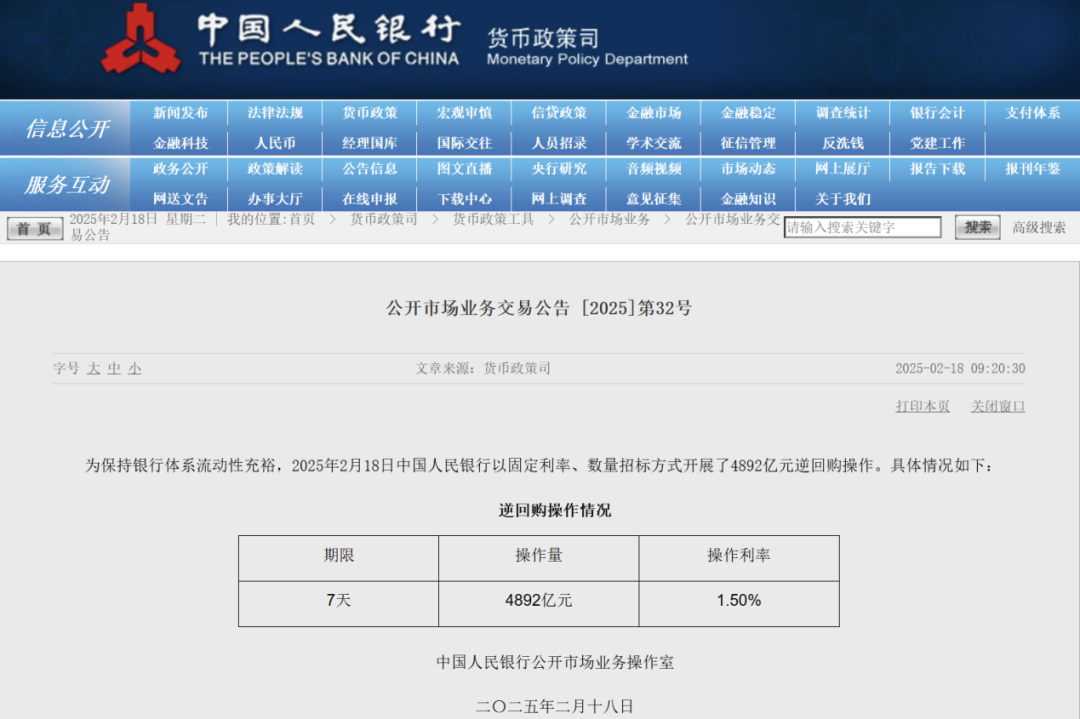Screen dimensions: 1080x719
Task: Go to 央行研究 section
Action: coord(559,169)
